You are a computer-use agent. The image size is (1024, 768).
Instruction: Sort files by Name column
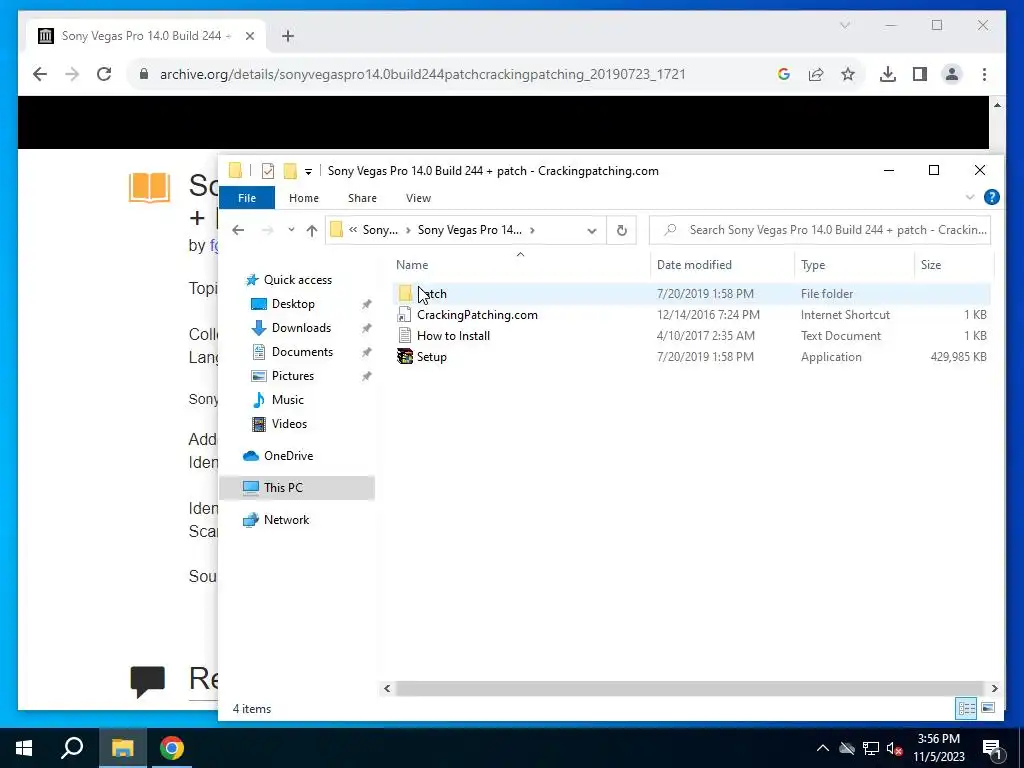[x=412, y=264]
